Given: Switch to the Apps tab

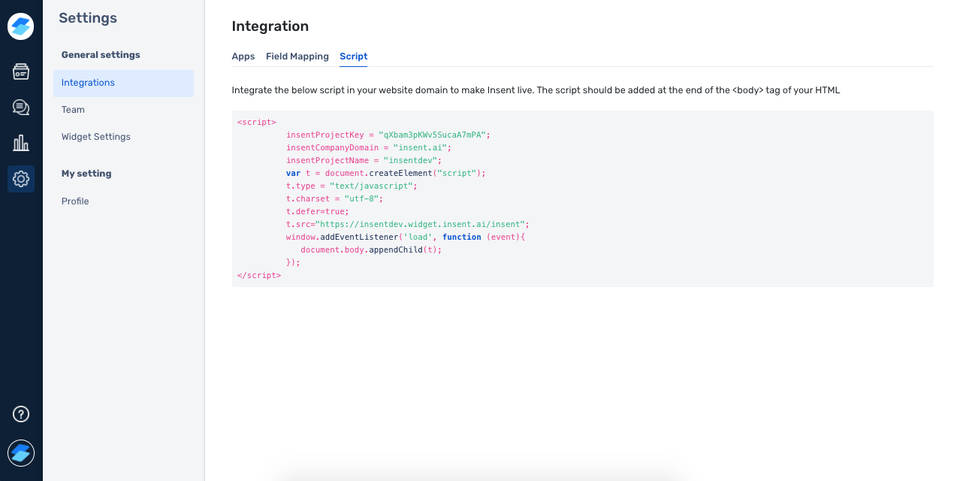Looking at the screenshot, I should point(243,57).
